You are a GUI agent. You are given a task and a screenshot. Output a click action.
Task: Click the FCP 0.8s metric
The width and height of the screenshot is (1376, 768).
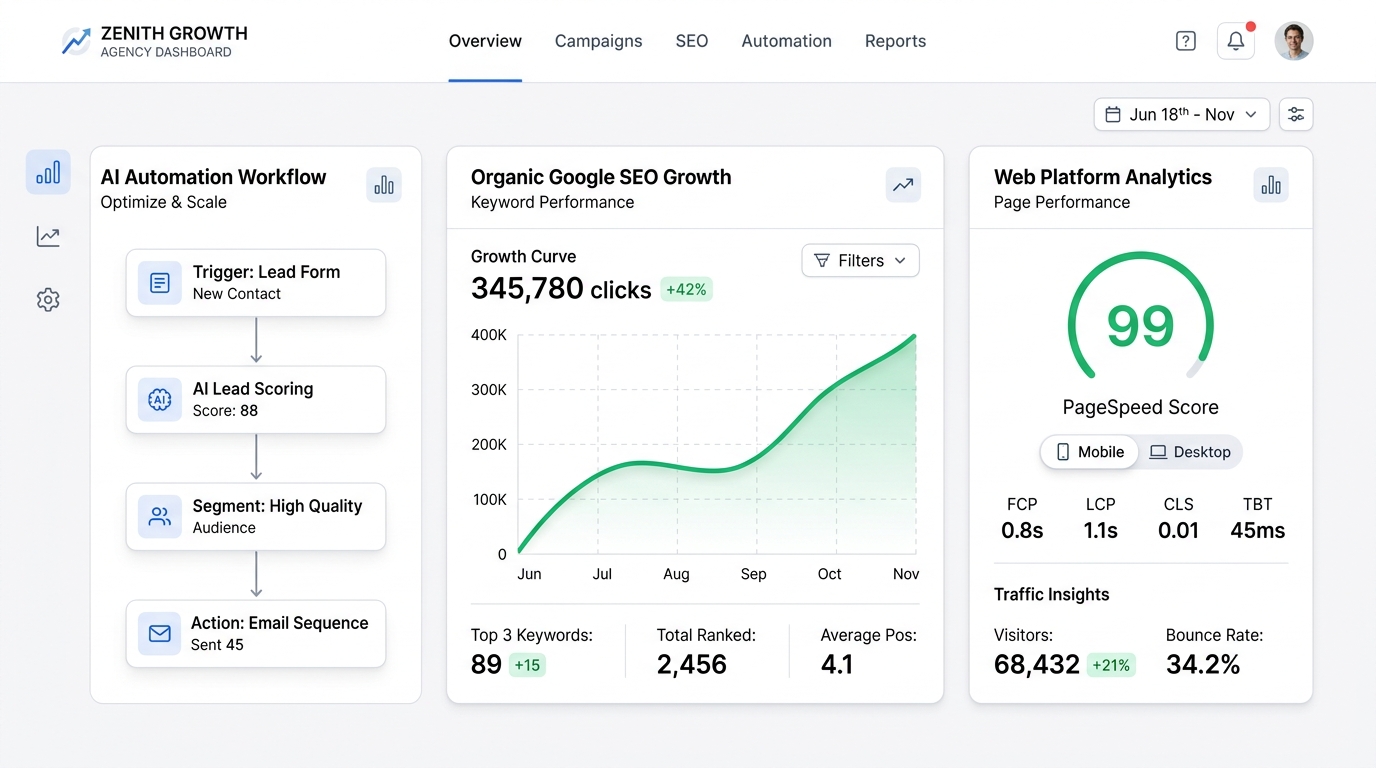[x=1022, y=519]
